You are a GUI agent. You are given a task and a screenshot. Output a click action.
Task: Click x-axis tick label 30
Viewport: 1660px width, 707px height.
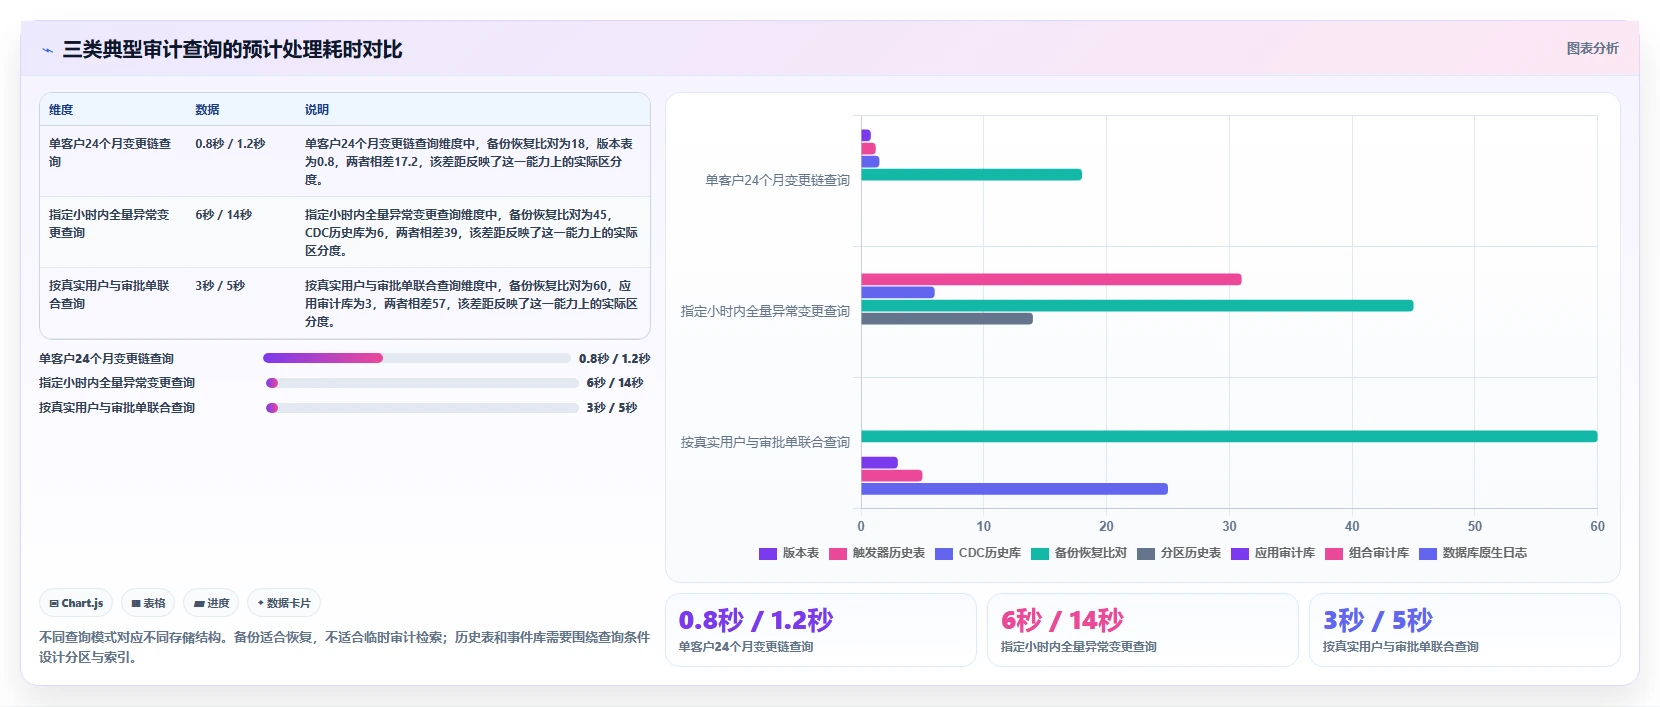click(x=1229, y=526)
